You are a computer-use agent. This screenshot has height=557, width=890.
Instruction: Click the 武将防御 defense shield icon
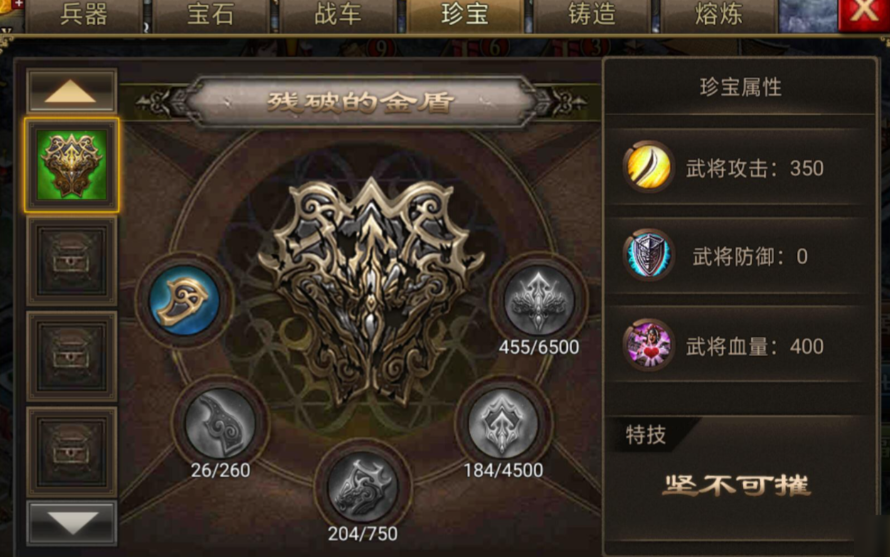click(648, 256)
